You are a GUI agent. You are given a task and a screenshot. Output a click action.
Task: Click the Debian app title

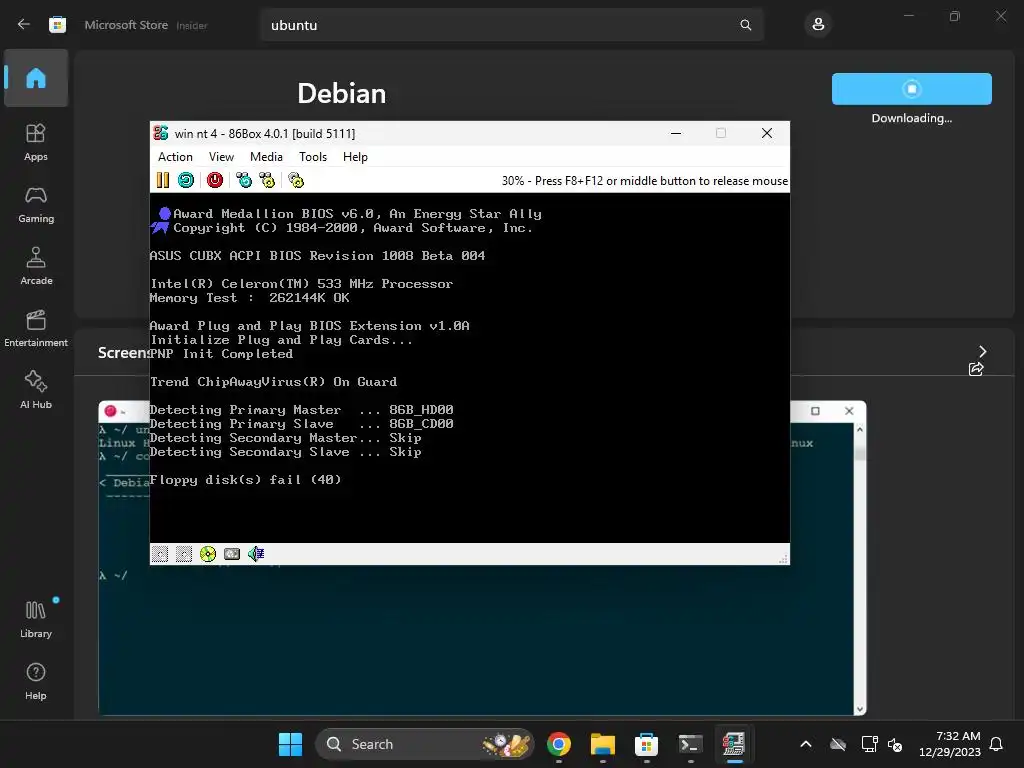(342, 93)
